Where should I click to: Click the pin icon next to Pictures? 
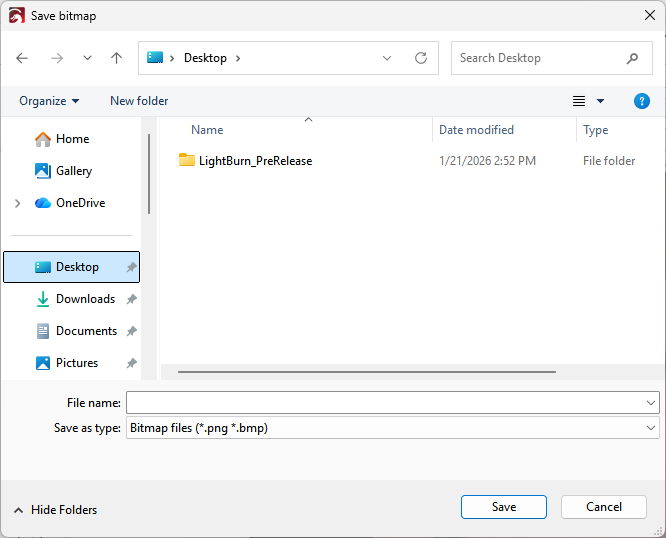(x=131, y=363)
